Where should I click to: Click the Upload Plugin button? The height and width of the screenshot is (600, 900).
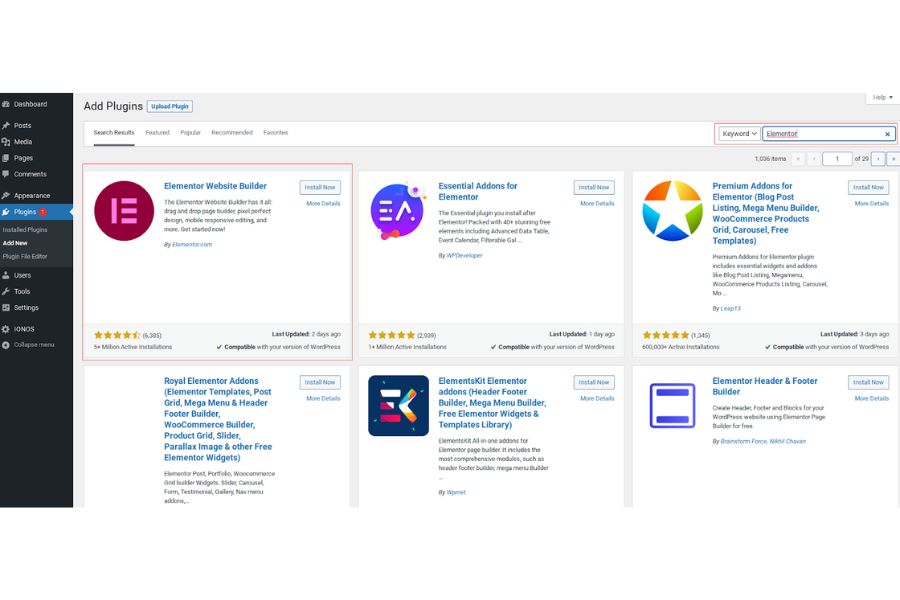[x=170, y=106]
